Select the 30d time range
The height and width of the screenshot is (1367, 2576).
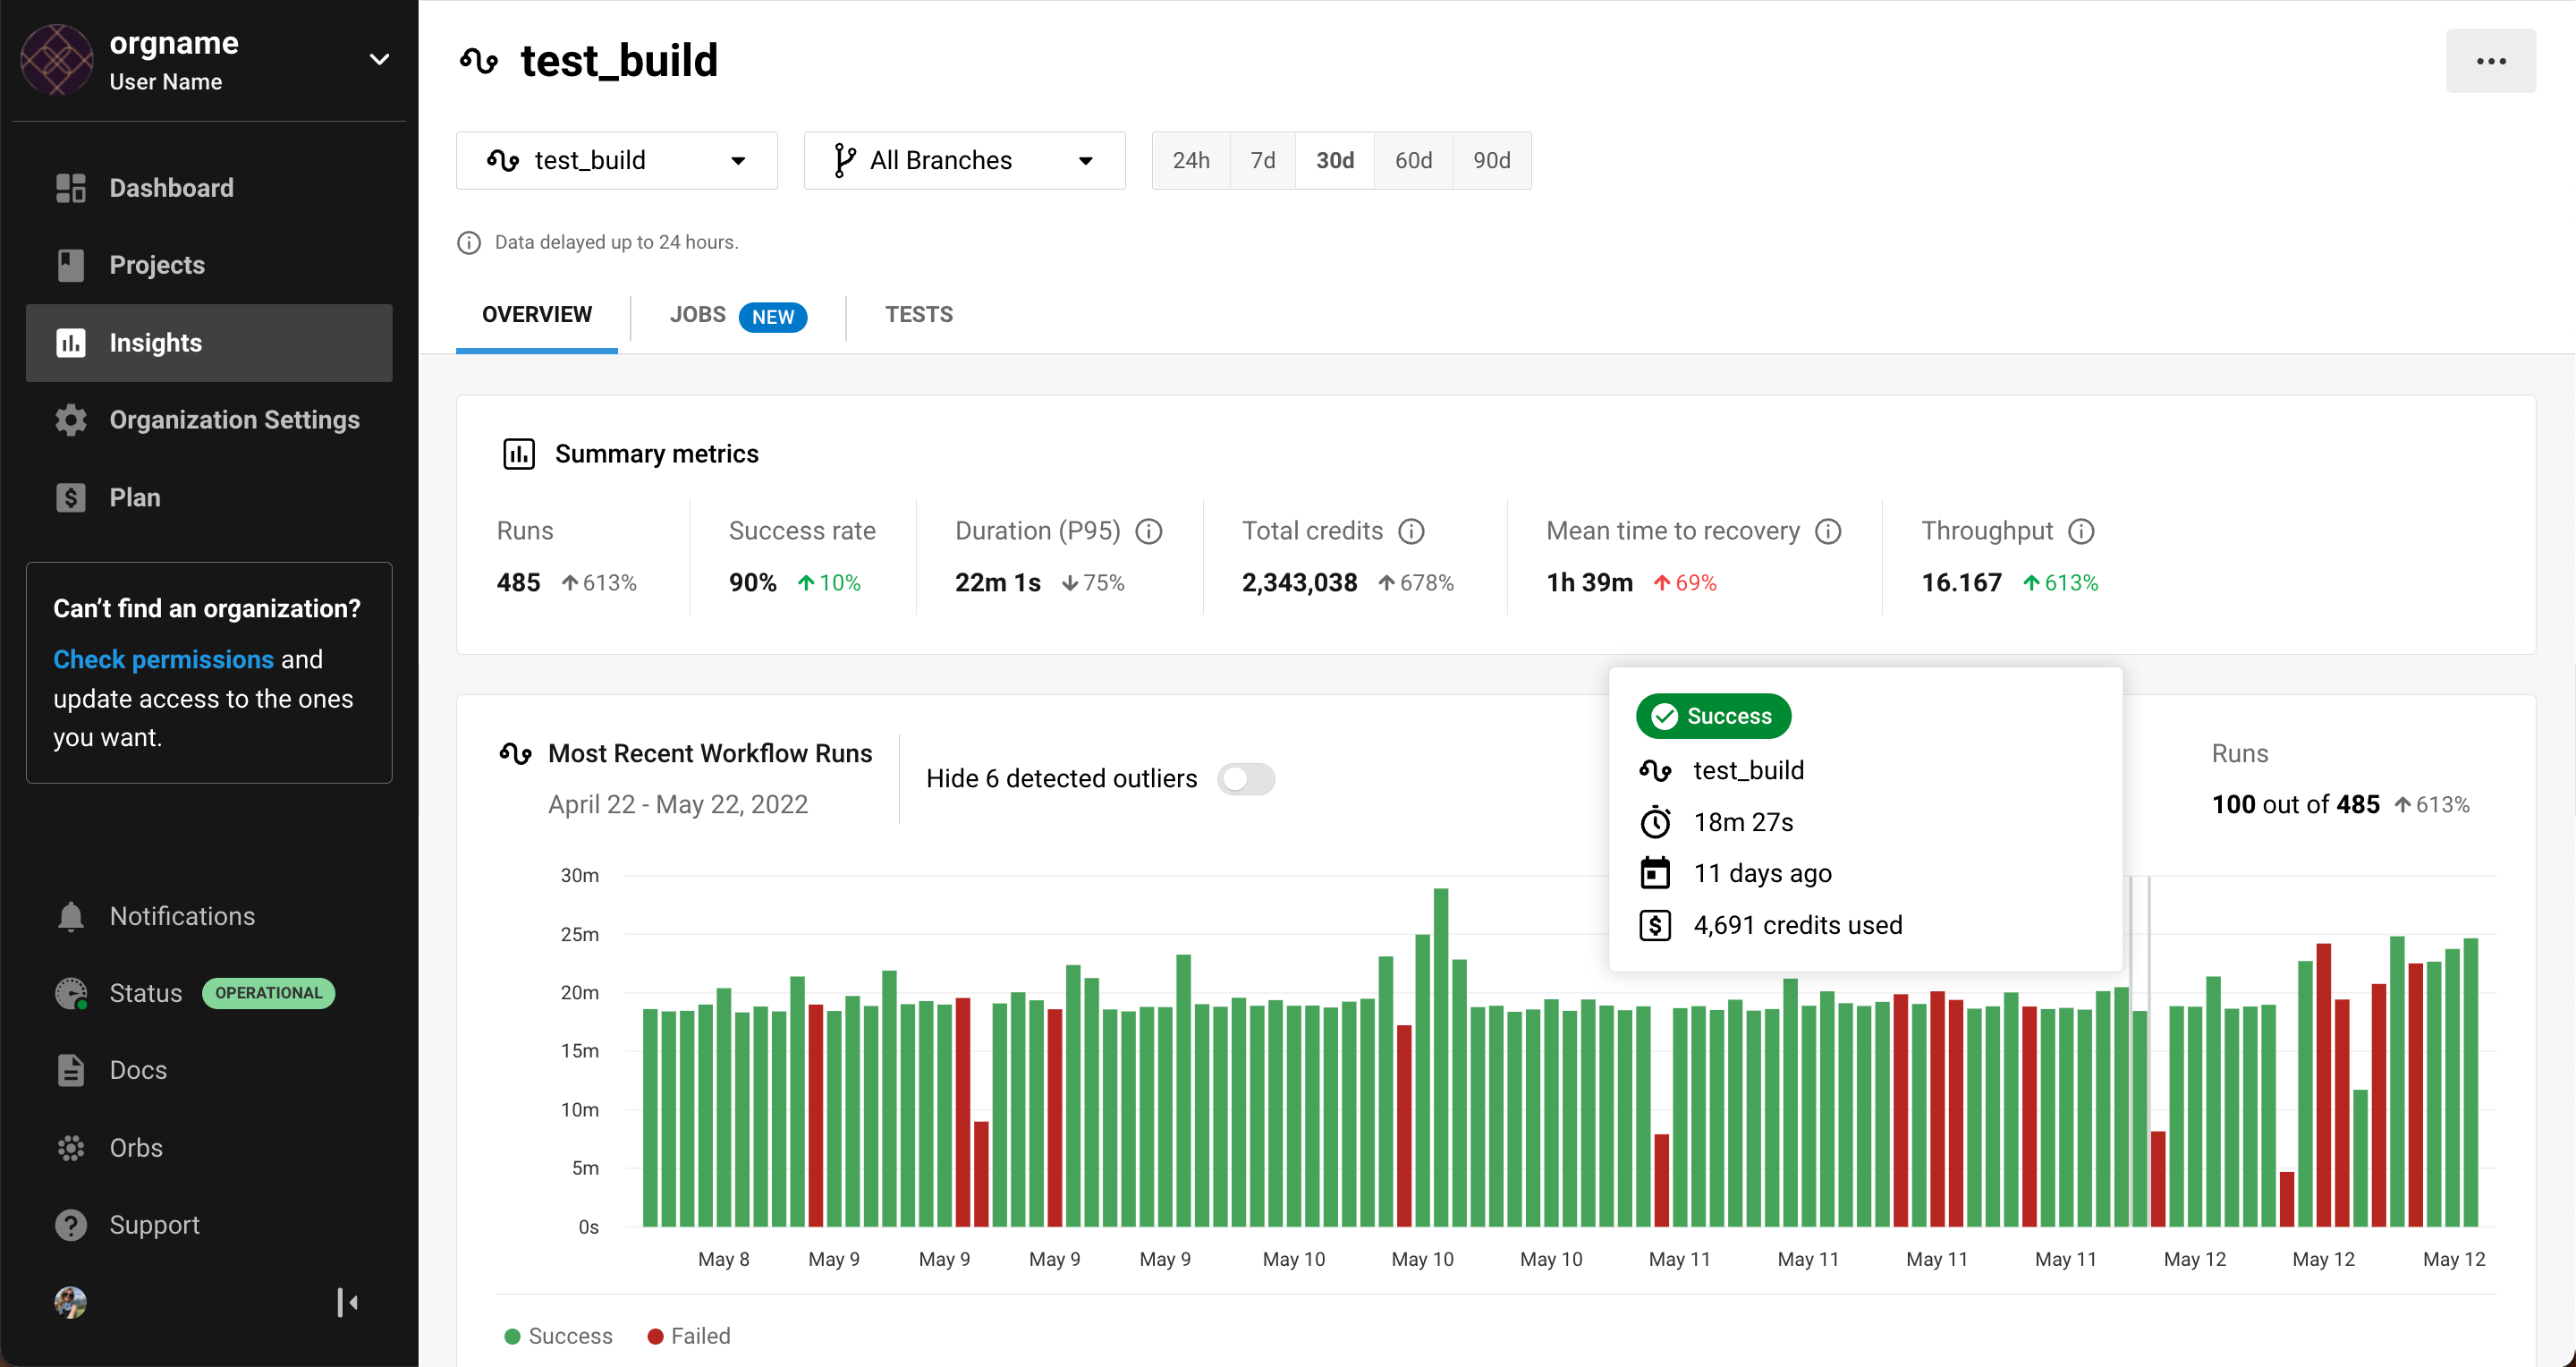coord(1335,160)
